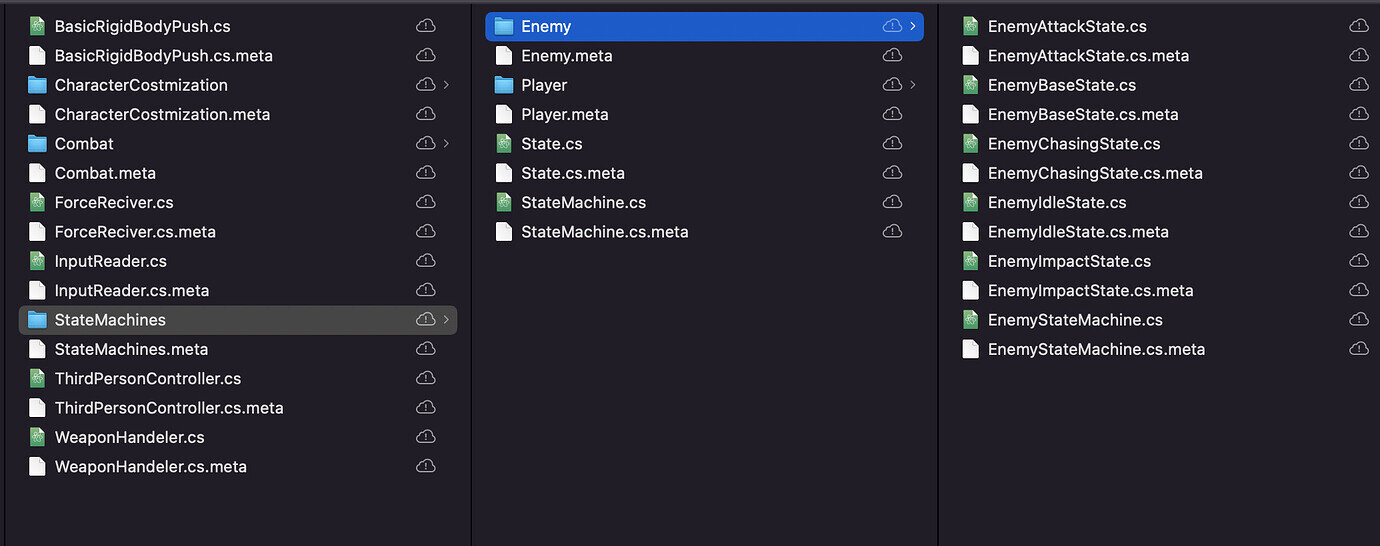Click cloud download icon for EnemyIdleState.cs
Image resolution: width=1380 pixels, height=546 pixels.
coord(1358,203)
